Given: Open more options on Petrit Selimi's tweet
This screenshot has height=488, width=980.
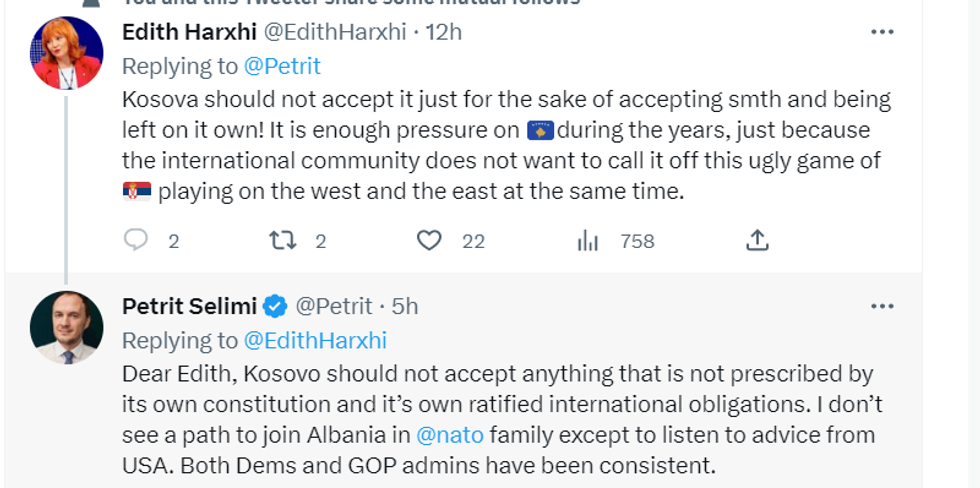Looking at the screenshot, I should point(882,306).
